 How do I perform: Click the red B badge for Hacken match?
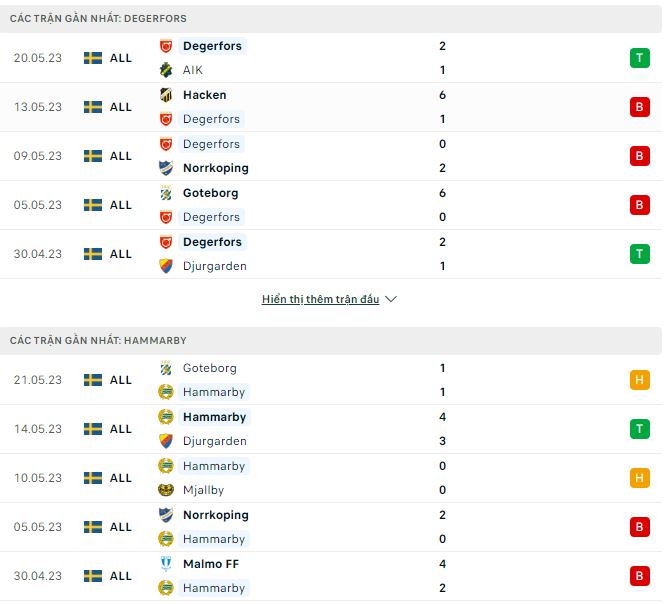[x=639, y=107]
